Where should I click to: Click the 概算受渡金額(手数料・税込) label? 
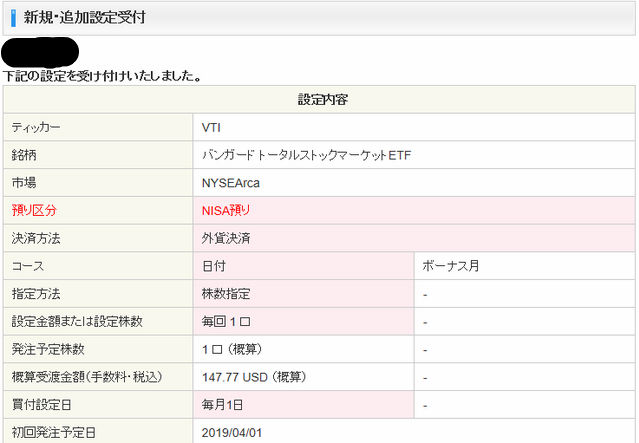(x=87, y=377)
